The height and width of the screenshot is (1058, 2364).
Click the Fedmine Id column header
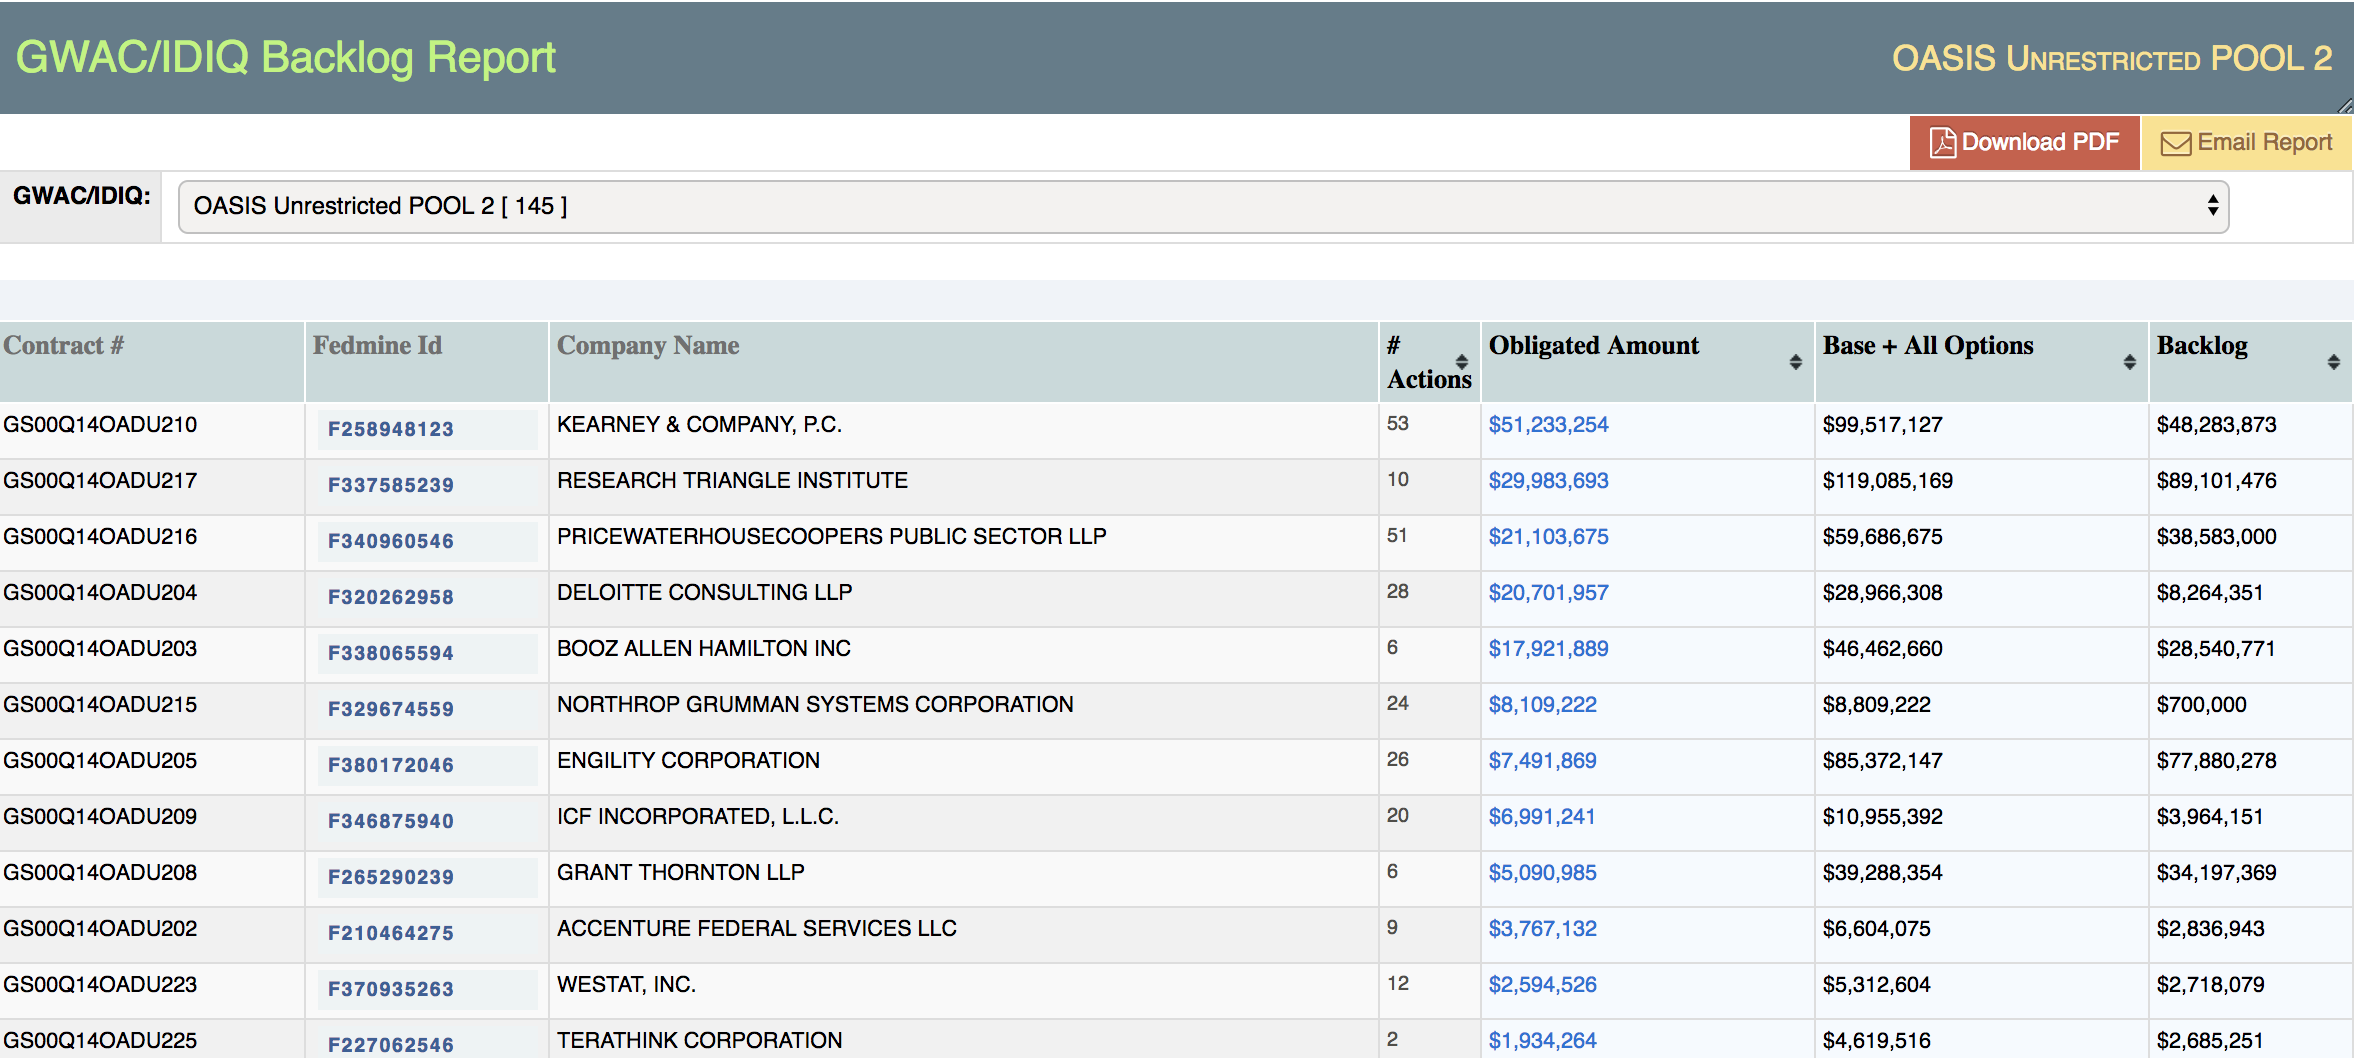coord(427,362)
